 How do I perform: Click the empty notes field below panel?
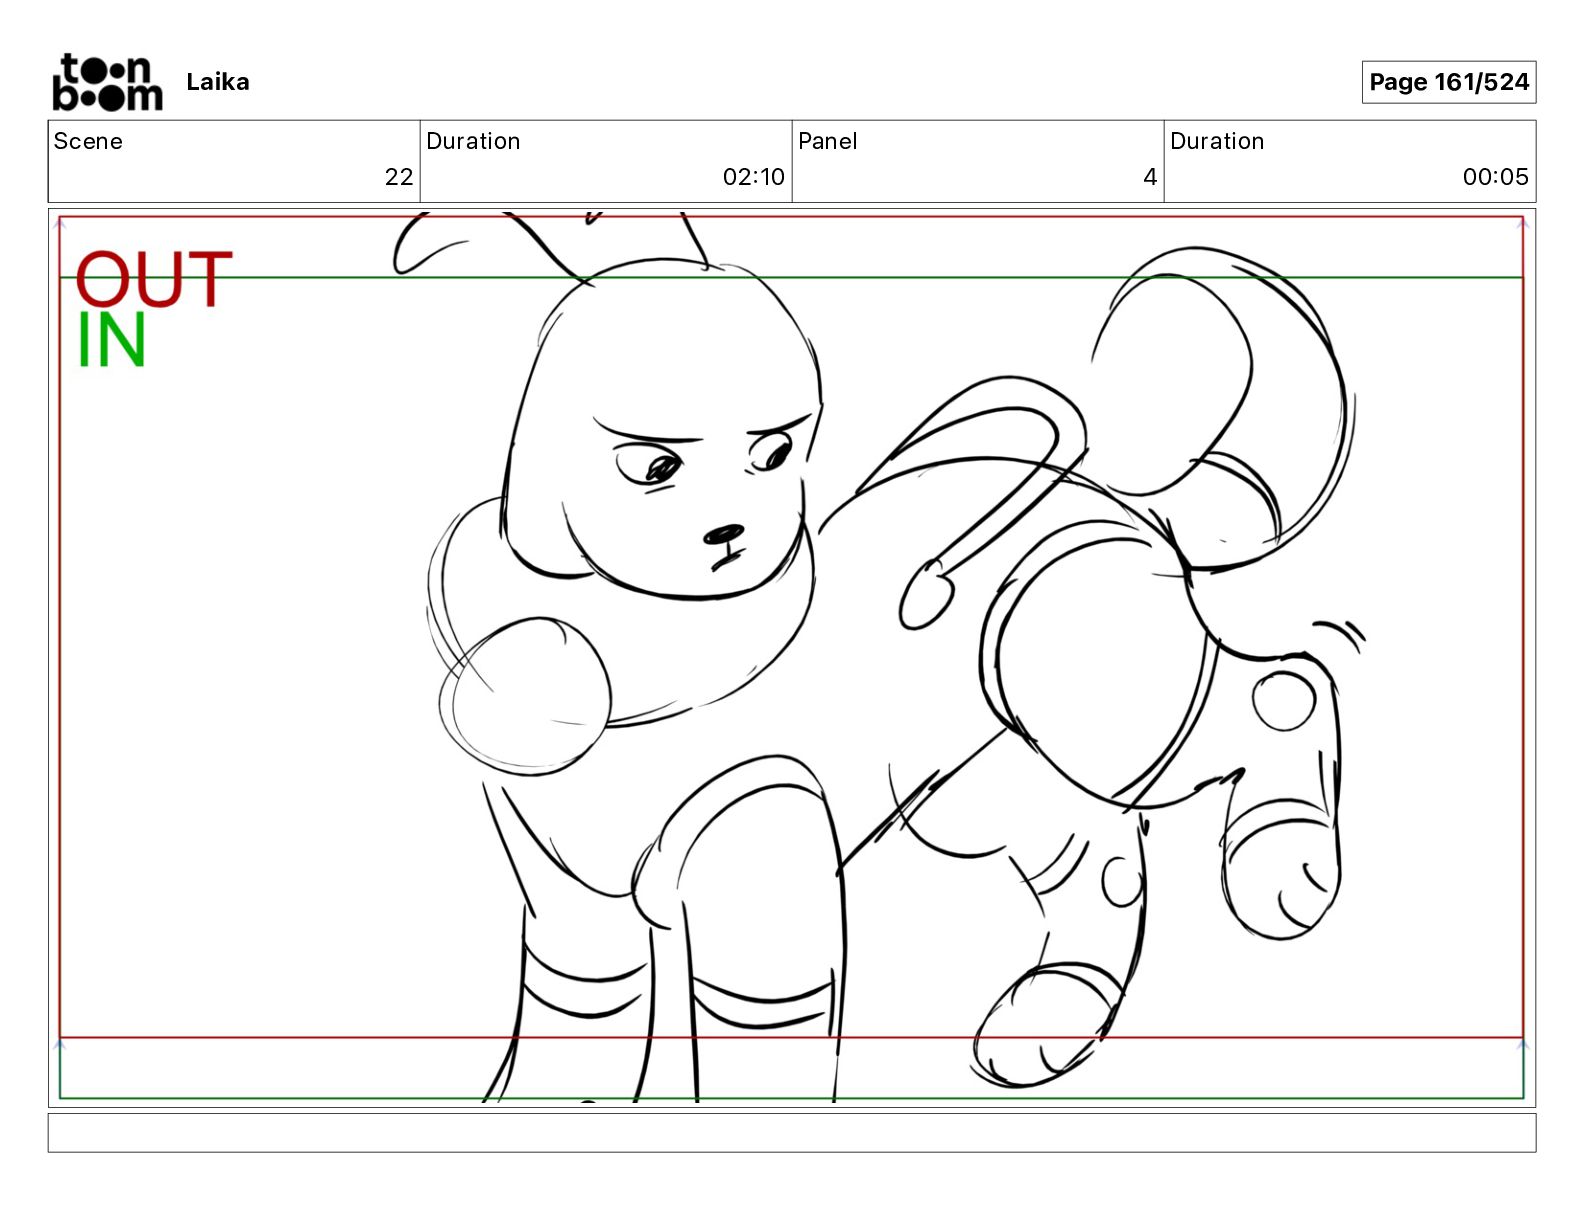click(x=792, y=1133)
